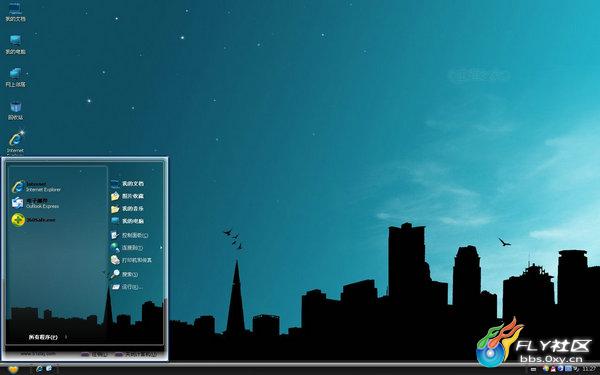Open the 运行 dialog from the Start menu
This screenshot has height=375, width=600.
(127, 287)
